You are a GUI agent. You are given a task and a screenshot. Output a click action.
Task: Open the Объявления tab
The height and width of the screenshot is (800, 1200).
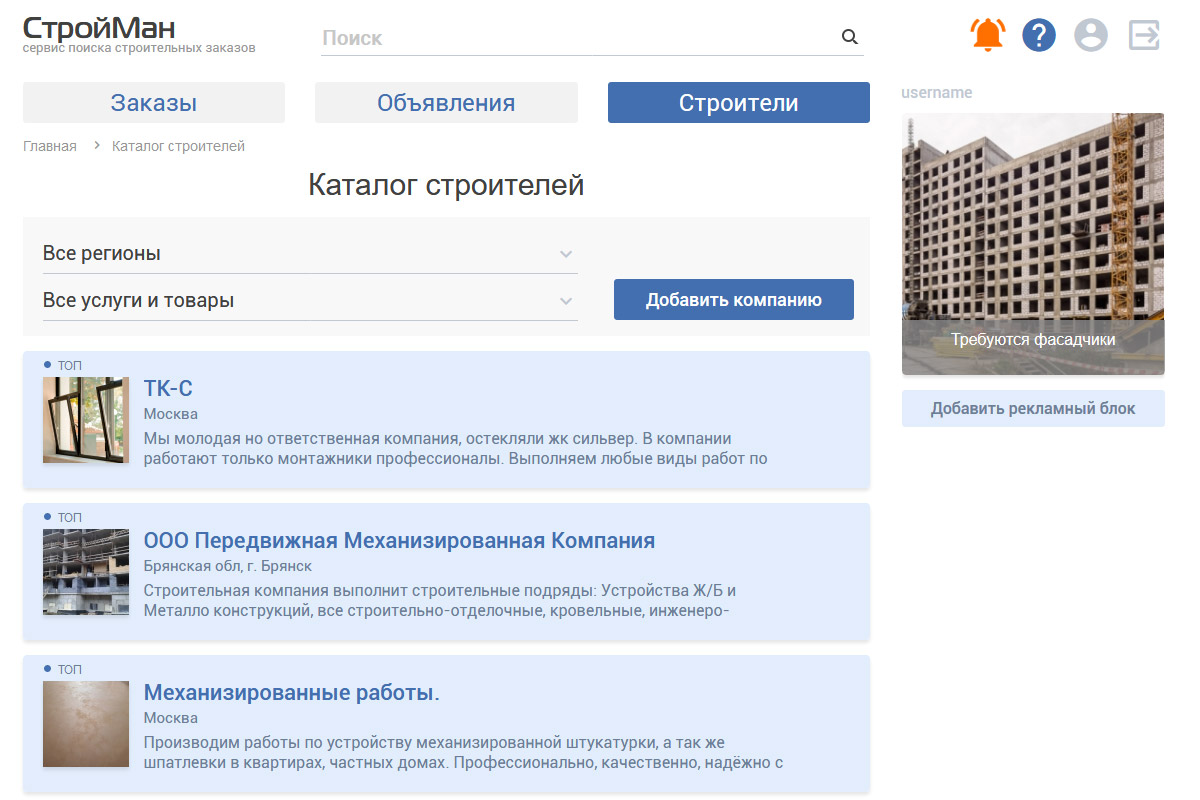(x=446, y=103)
